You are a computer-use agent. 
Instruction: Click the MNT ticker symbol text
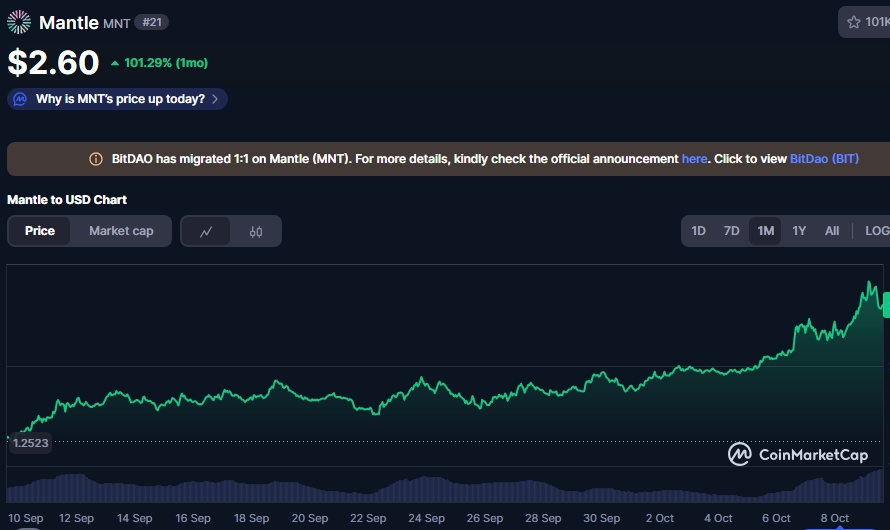tap(116, 23)
